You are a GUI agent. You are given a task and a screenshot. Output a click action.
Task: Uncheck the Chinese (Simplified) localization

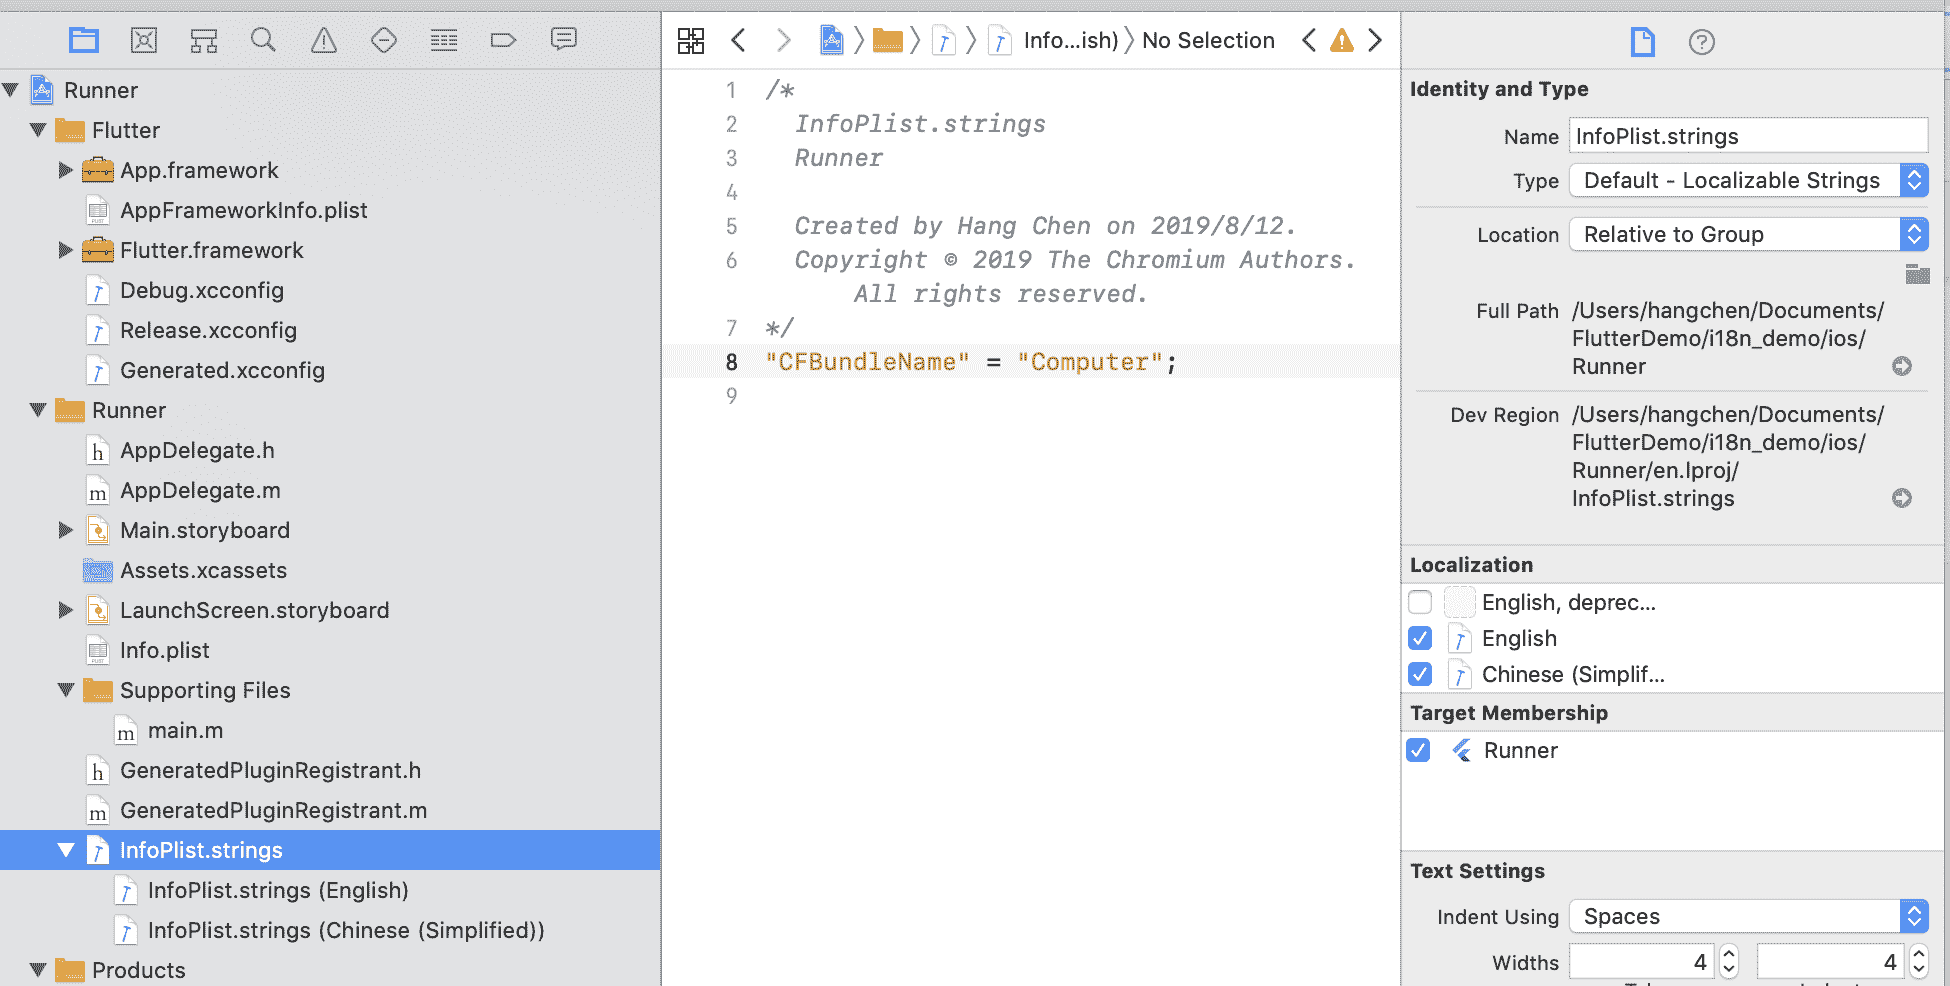pyautogui.click(x=1420, y=674)
